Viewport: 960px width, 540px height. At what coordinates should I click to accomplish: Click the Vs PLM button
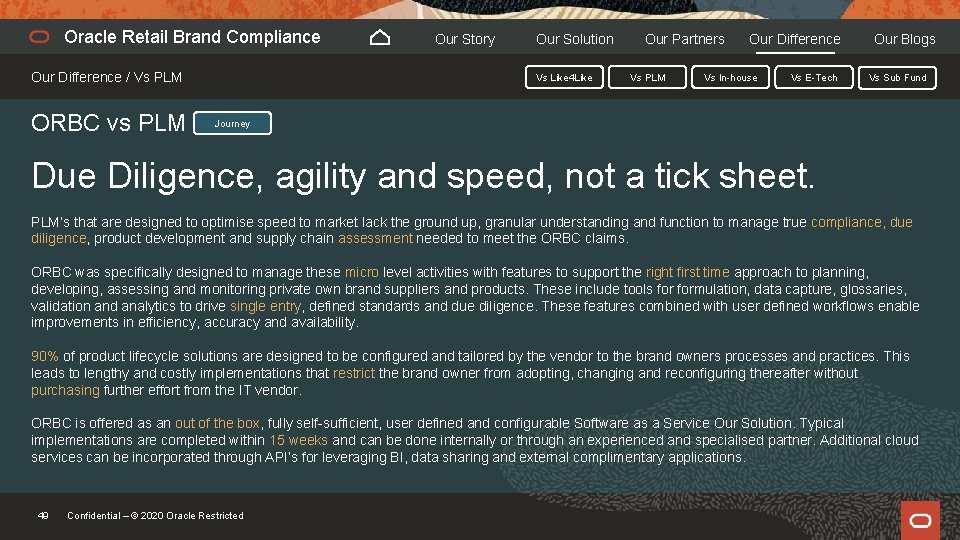coord(647,78)
